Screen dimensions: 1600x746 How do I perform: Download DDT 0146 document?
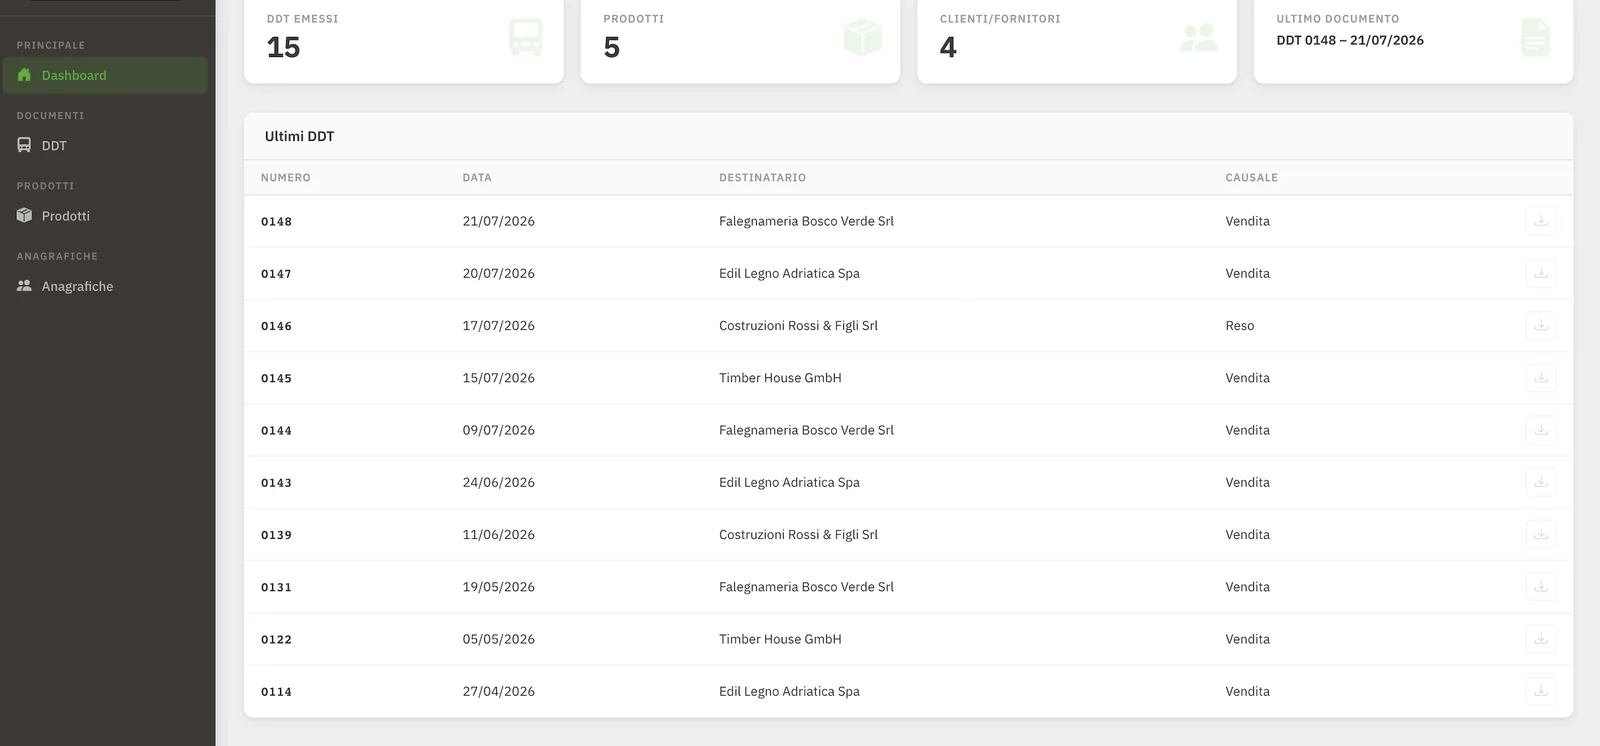click(1541, 325)
